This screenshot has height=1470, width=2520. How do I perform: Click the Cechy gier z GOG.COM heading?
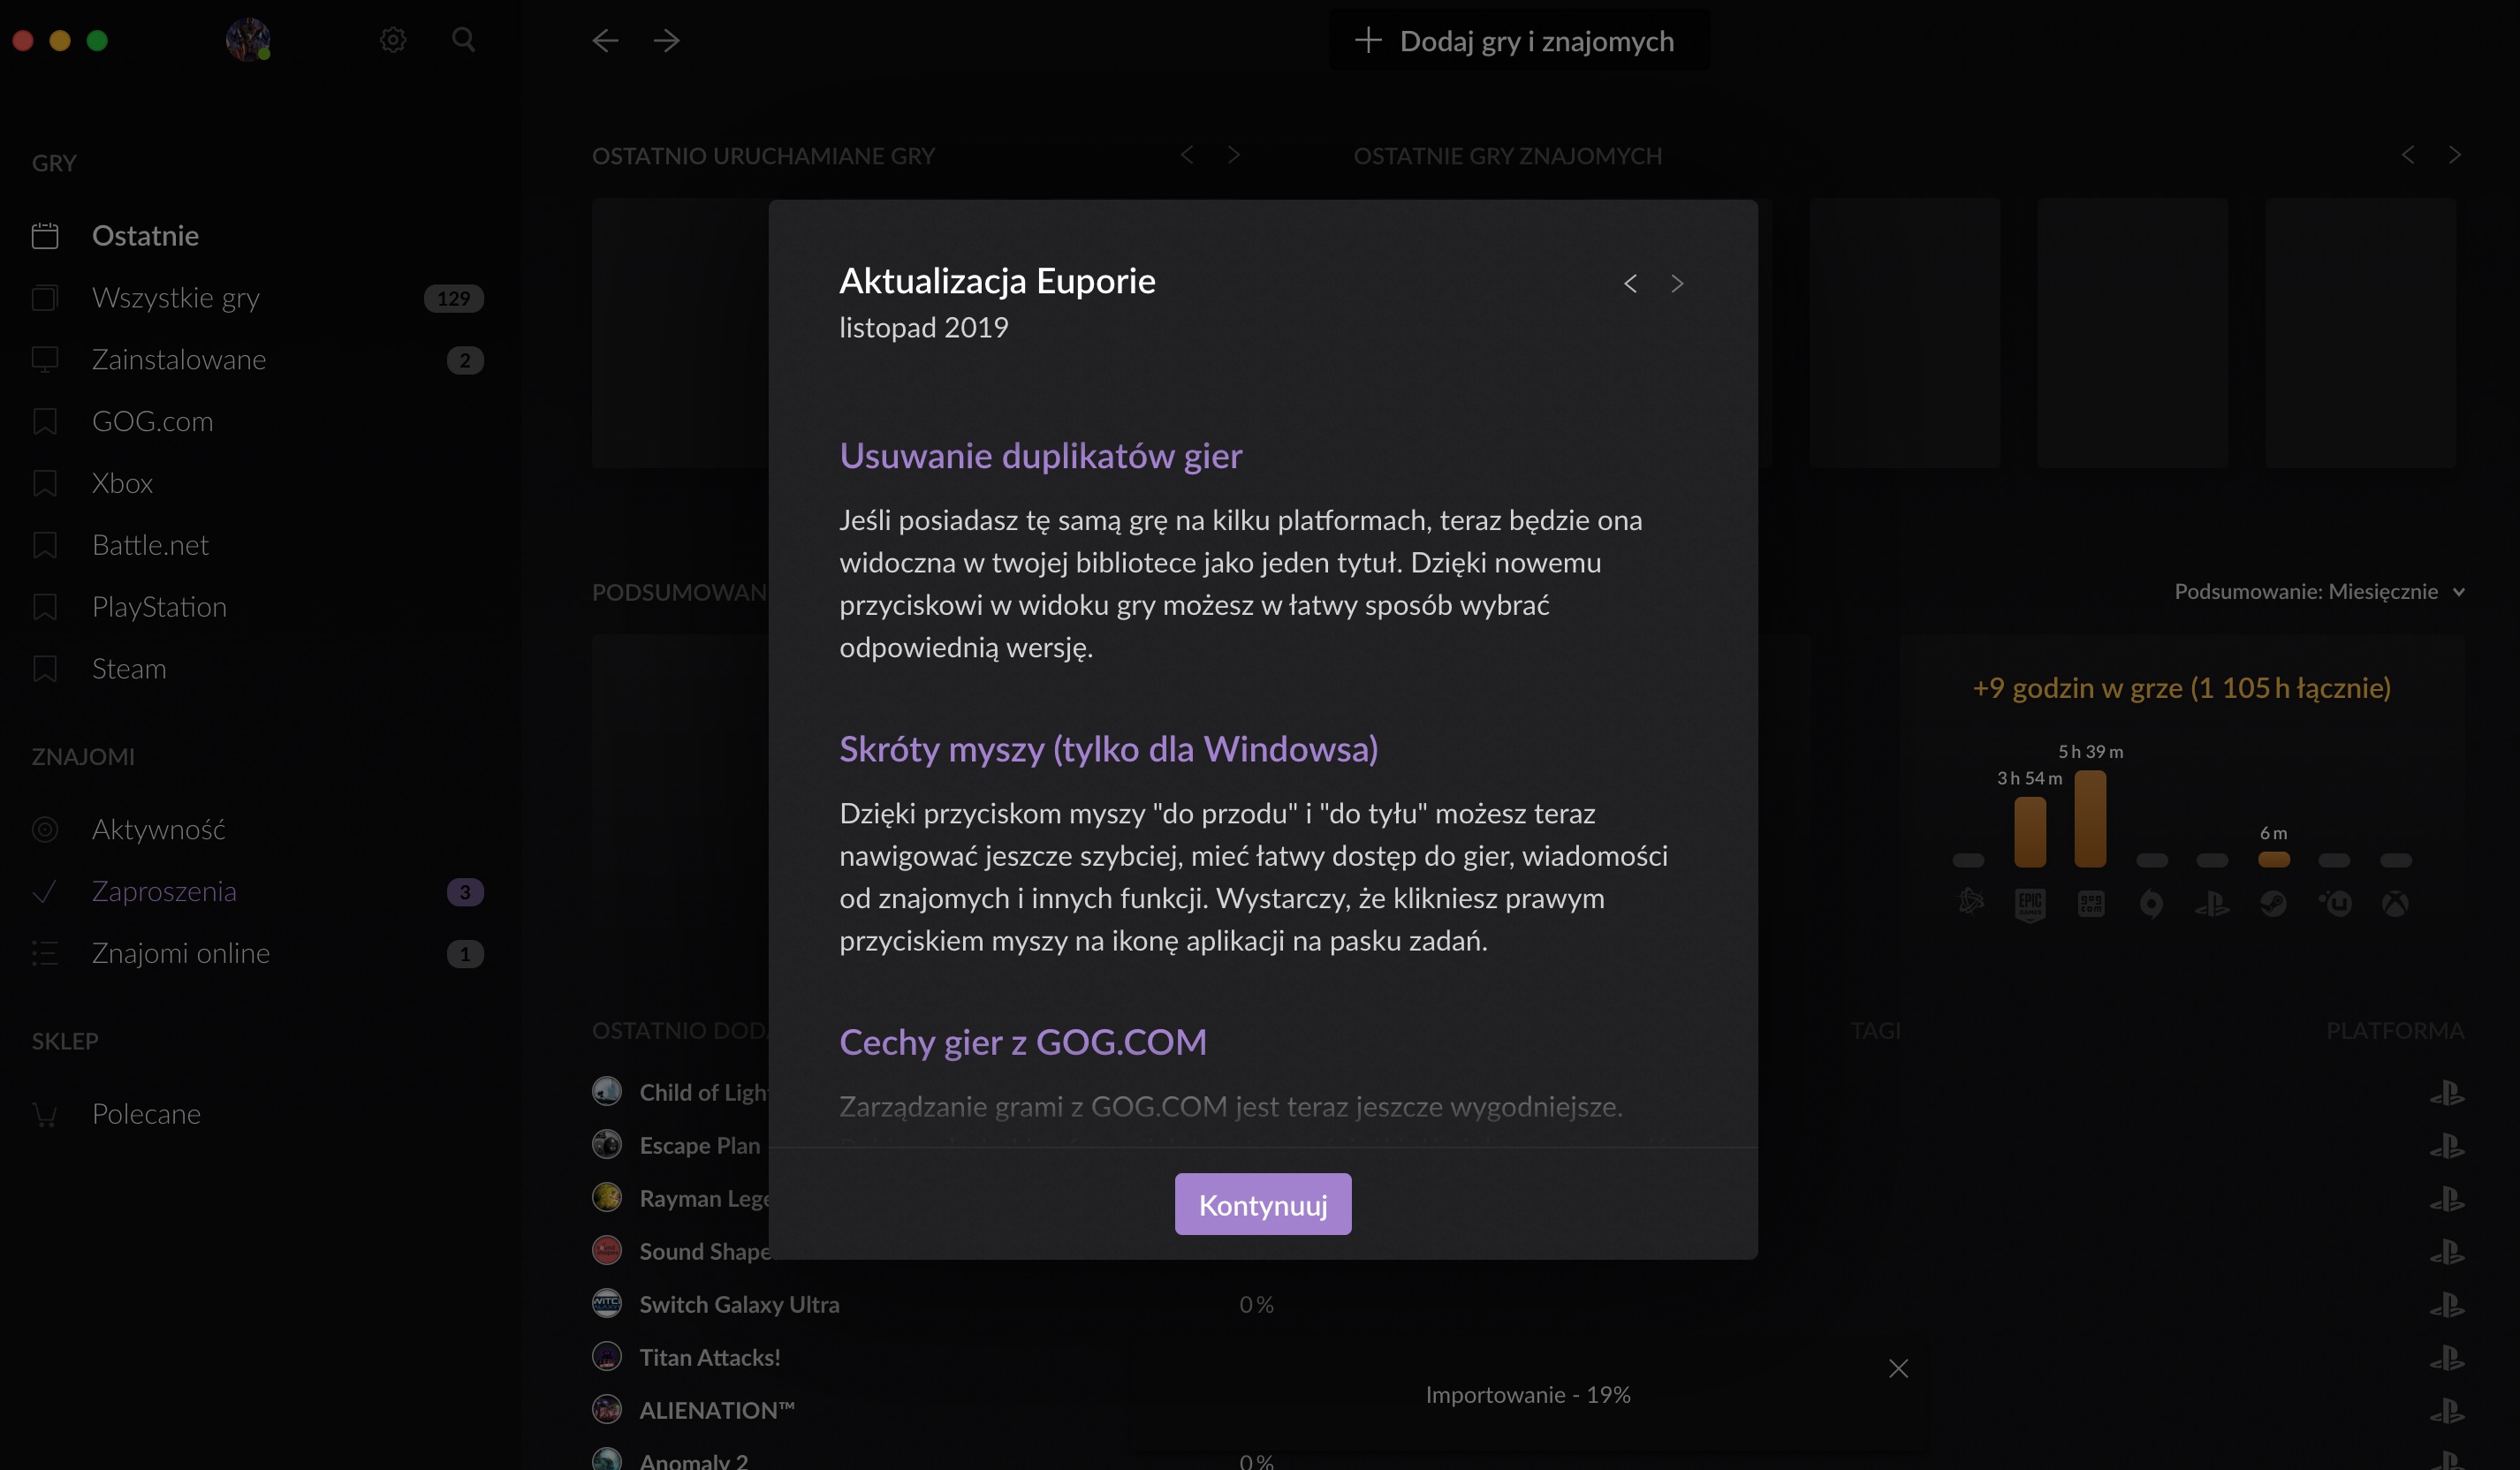(x=1023, y=1042)
